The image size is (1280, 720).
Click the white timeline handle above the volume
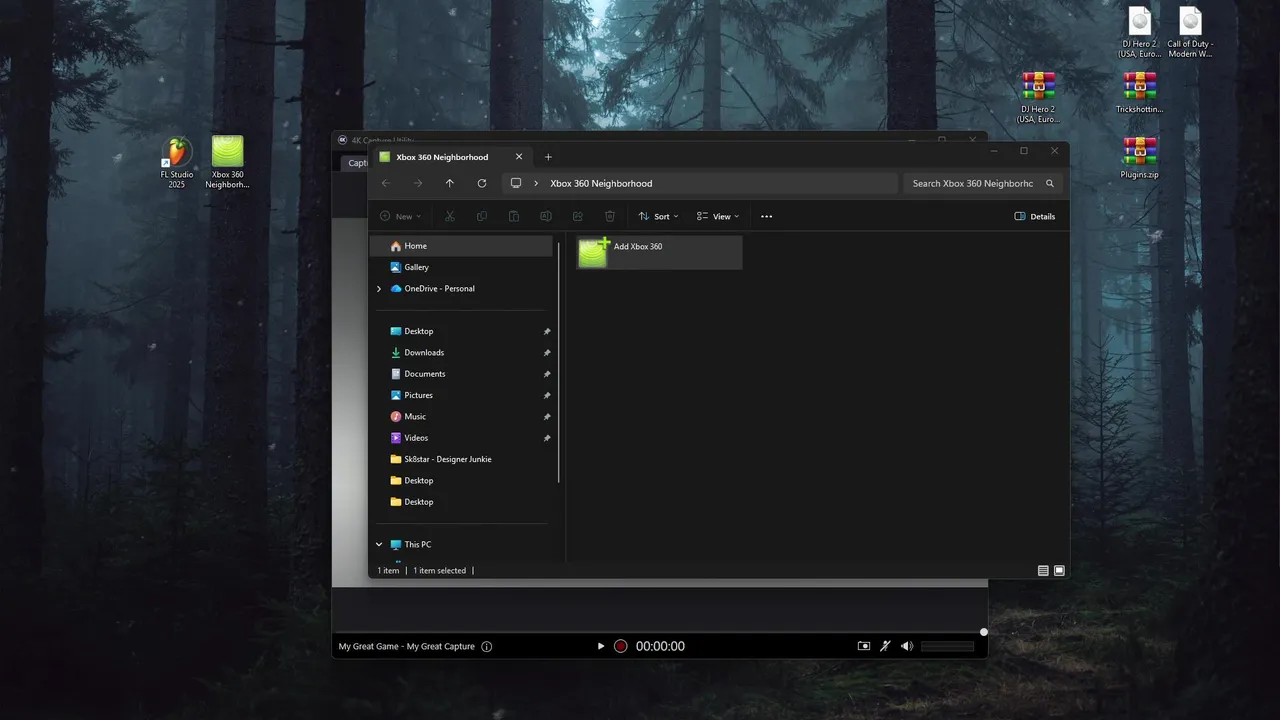984,632
